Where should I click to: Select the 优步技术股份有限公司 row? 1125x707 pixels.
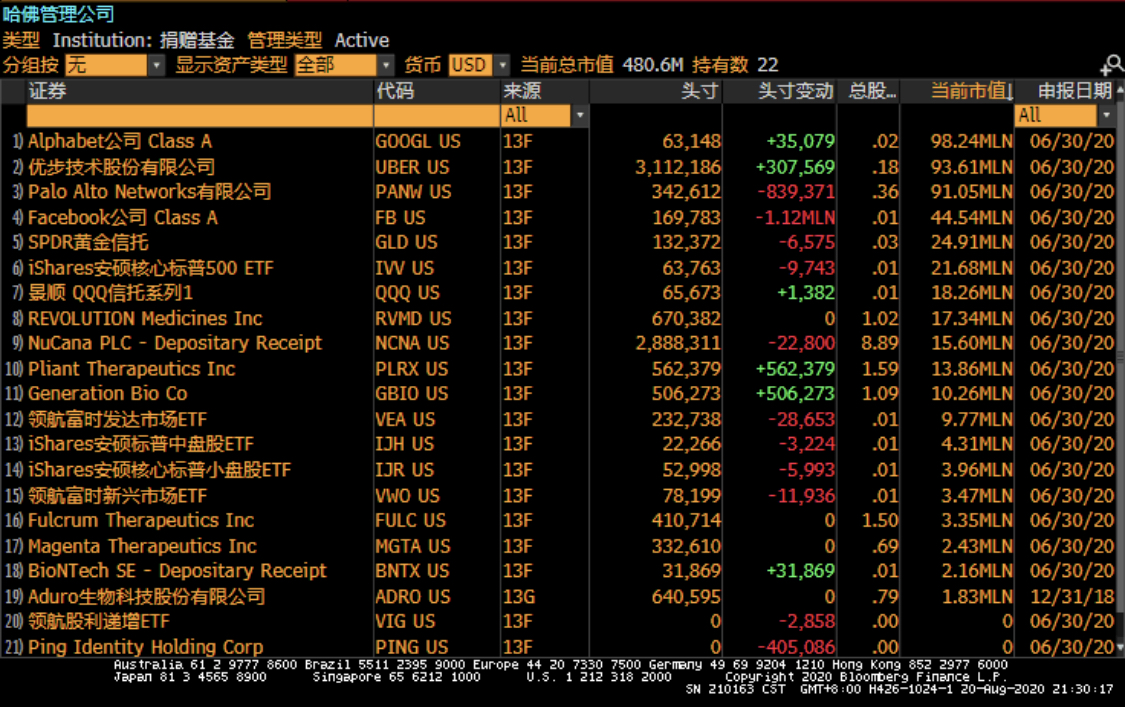pyautogui.click(x=560, y=167)
